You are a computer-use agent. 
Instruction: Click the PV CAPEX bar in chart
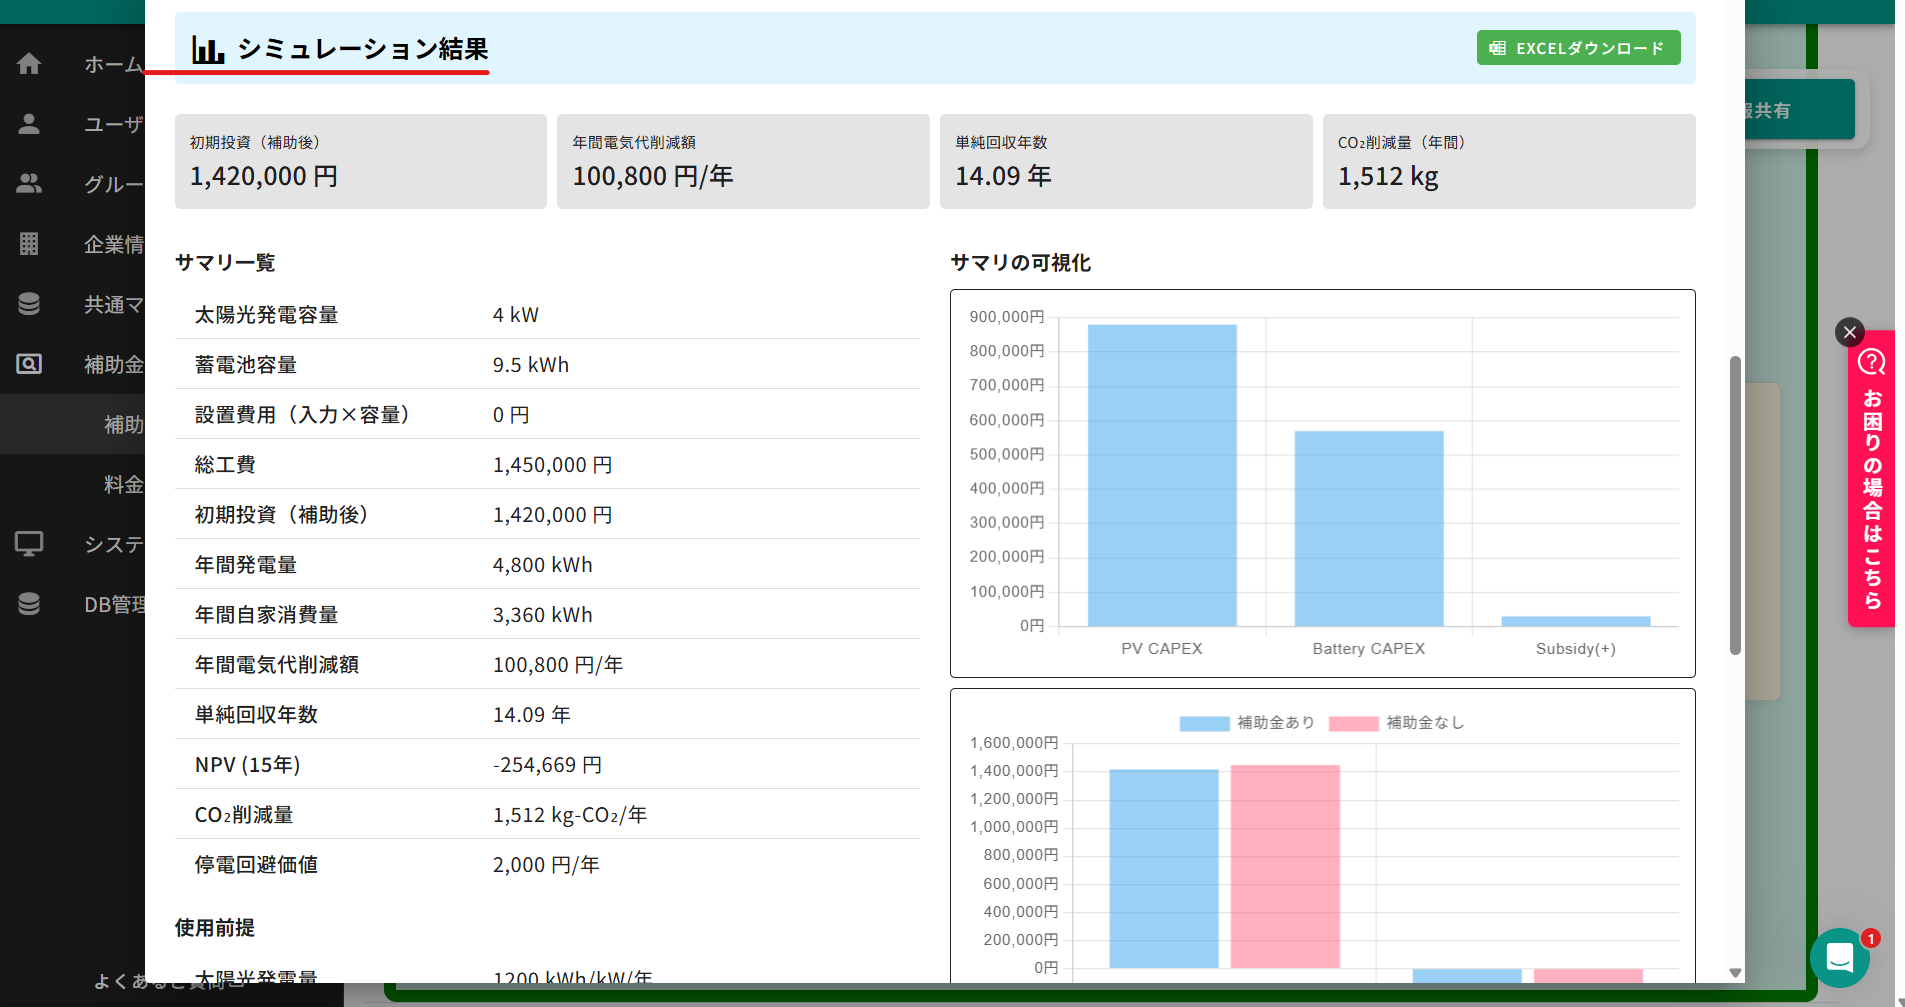click(x=1162, y=475)
